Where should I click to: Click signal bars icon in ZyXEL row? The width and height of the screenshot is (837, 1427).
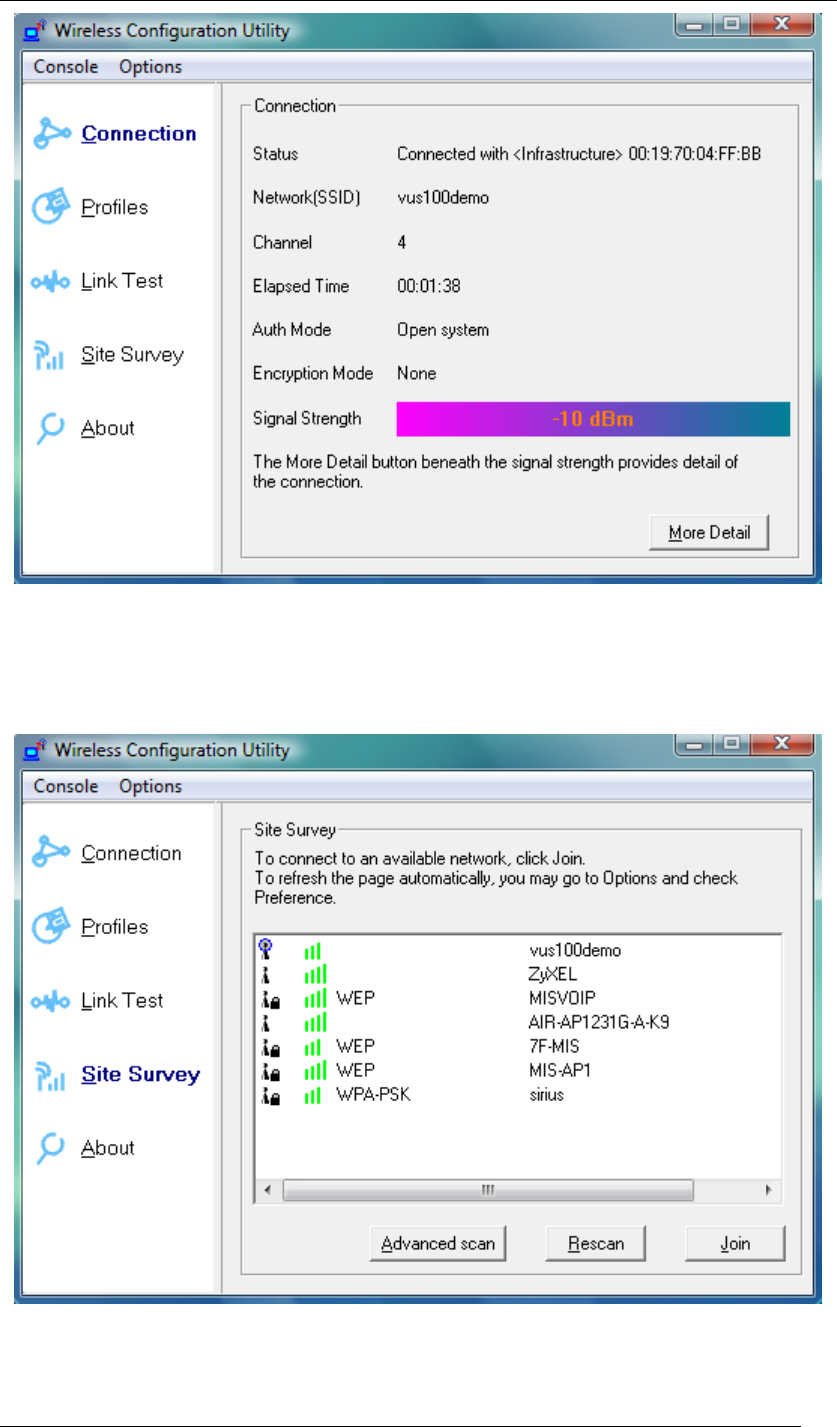(x=315, y=973)
